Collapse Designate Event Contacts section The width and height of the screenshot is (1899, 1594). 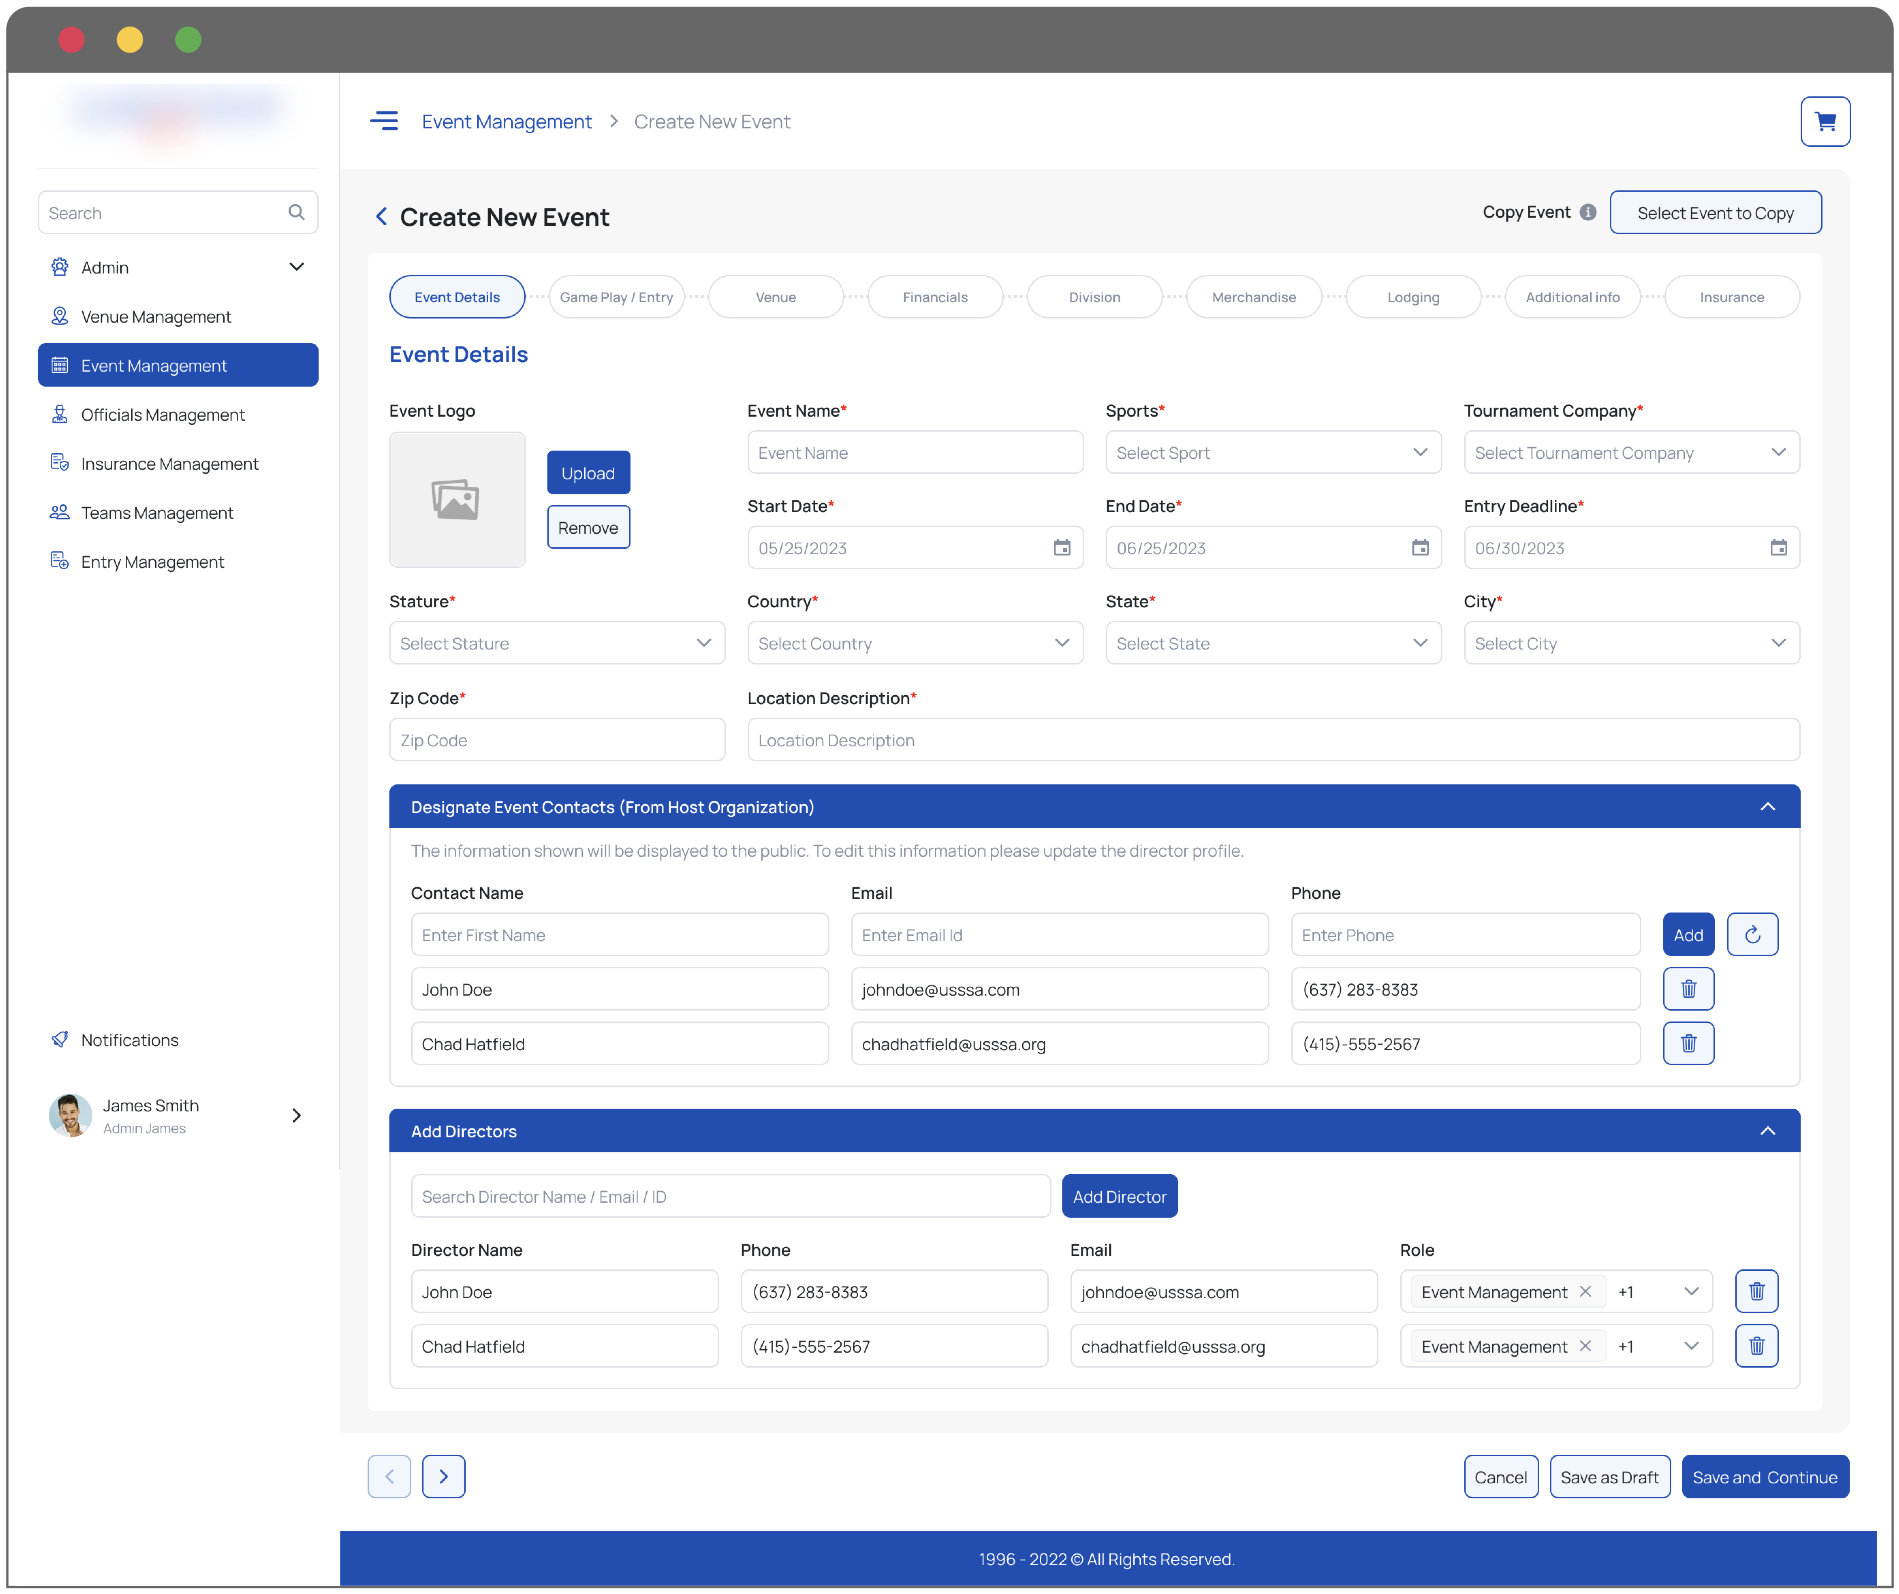tap(1767, 807)
